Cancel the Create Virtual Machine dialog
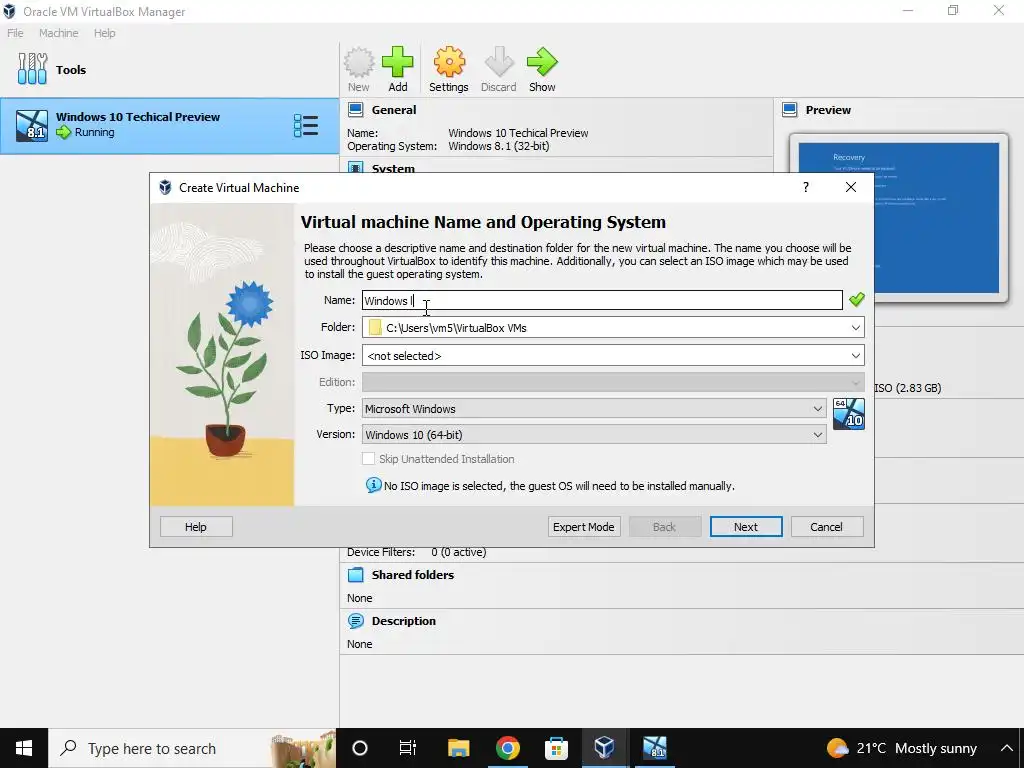 pyautogui.click(x=827, y=527)
